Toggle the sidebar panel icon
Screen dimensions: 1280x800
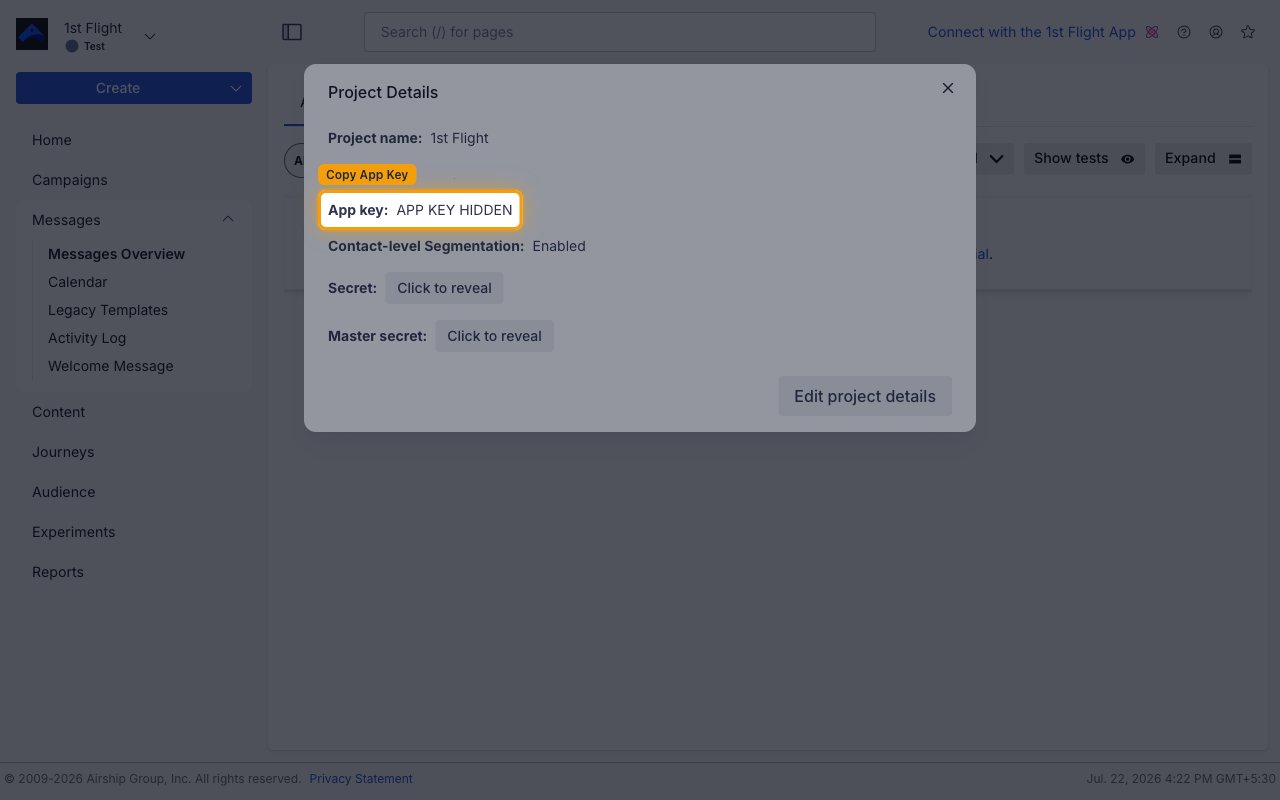[292, 32]
